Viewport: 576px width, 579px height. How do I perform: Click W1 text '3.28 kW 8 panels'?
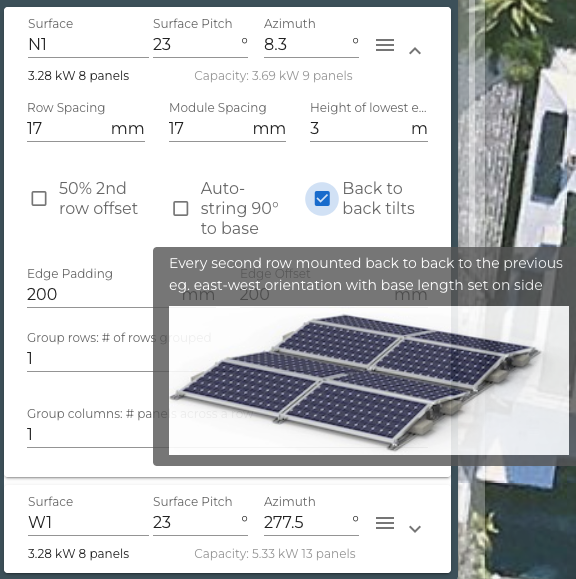tap(78, 554)
